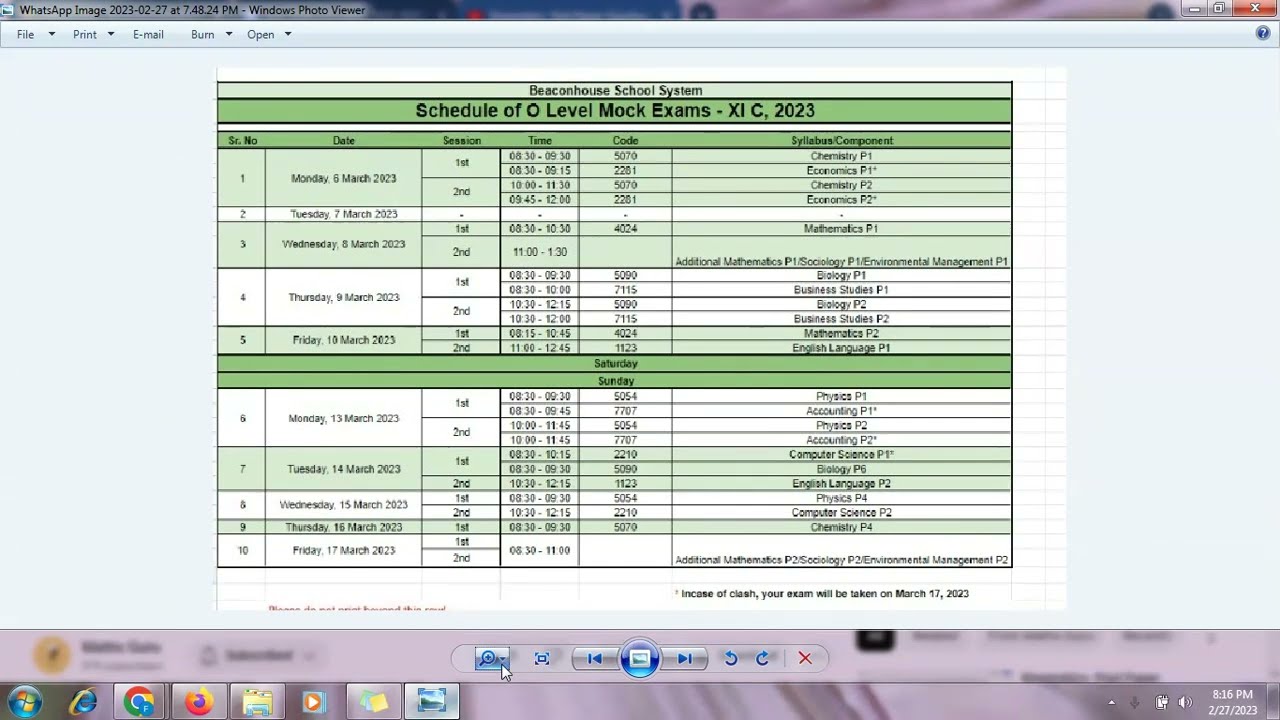Click 'Beaconhouse School System' heading
The height and width of the screenshot is (720, 1280).
coord(615,90)
